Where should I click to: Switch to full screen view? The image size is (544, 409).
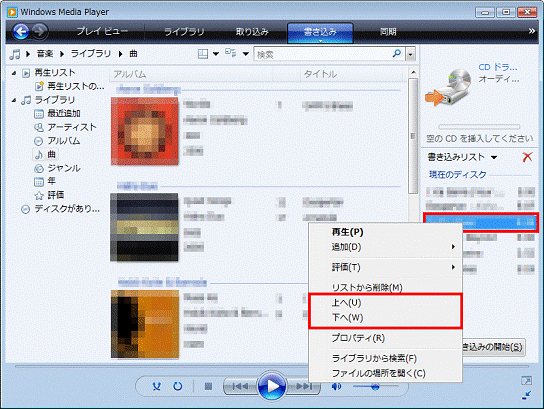click(x=526, y=381)
